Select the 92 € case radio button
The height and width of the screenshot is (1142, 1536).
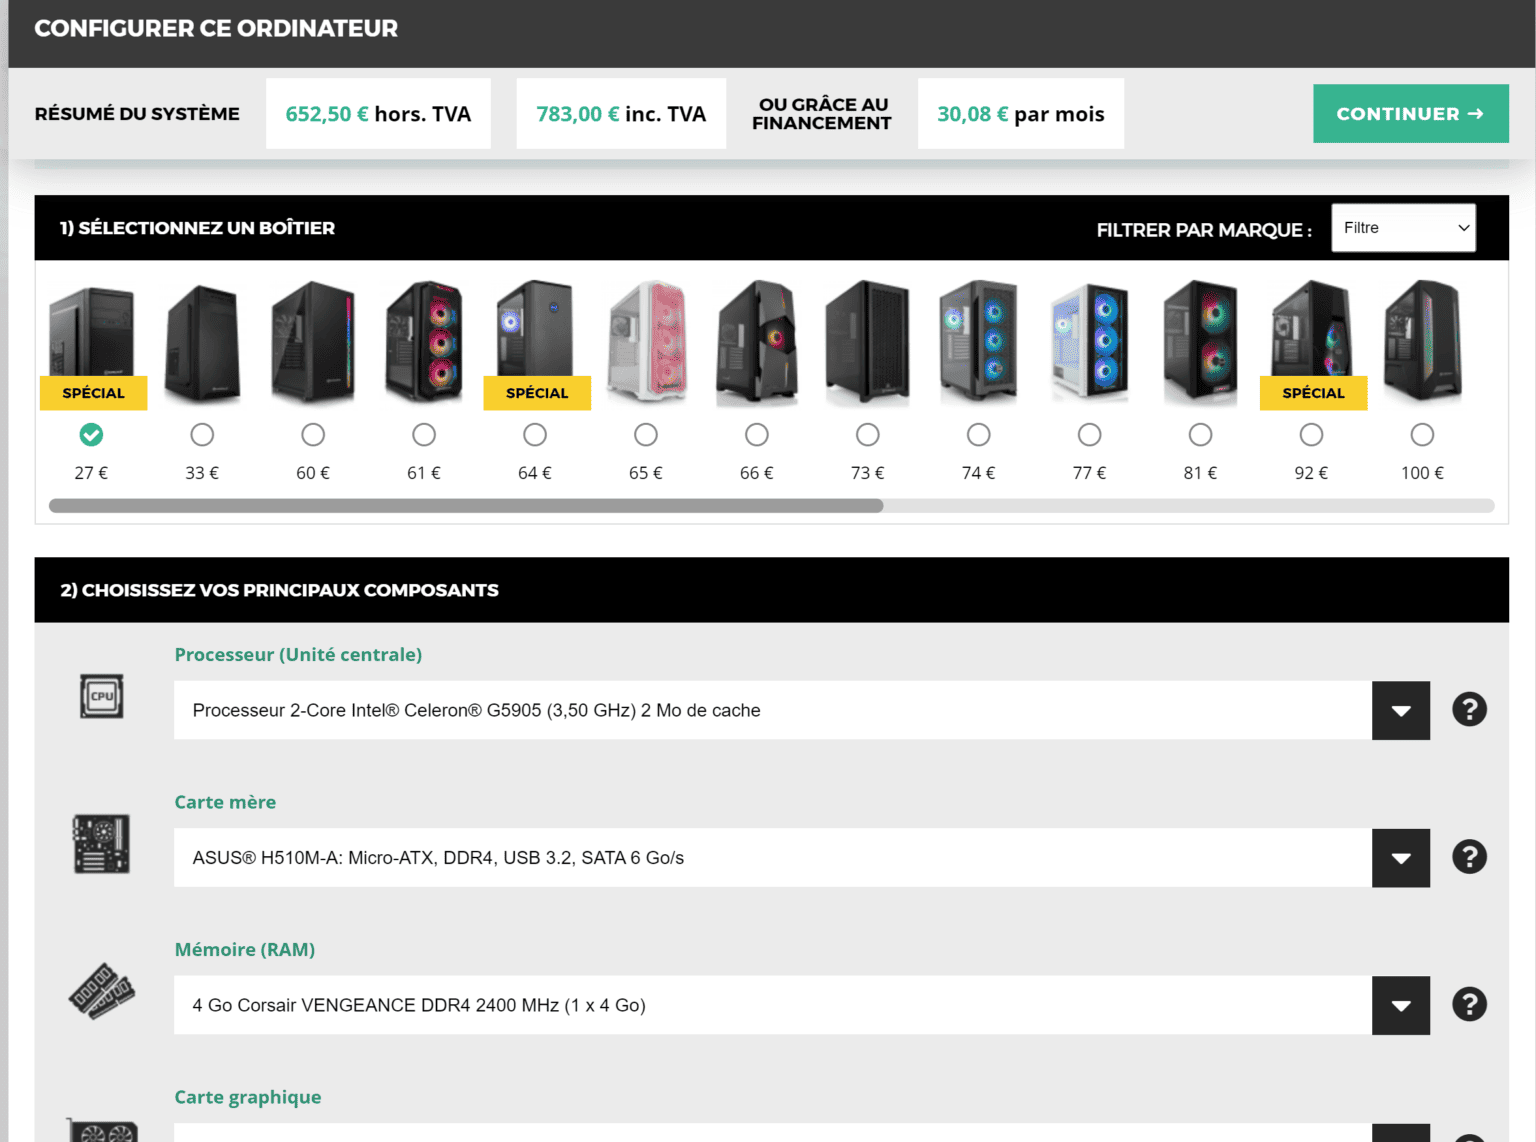point(1311,435)
